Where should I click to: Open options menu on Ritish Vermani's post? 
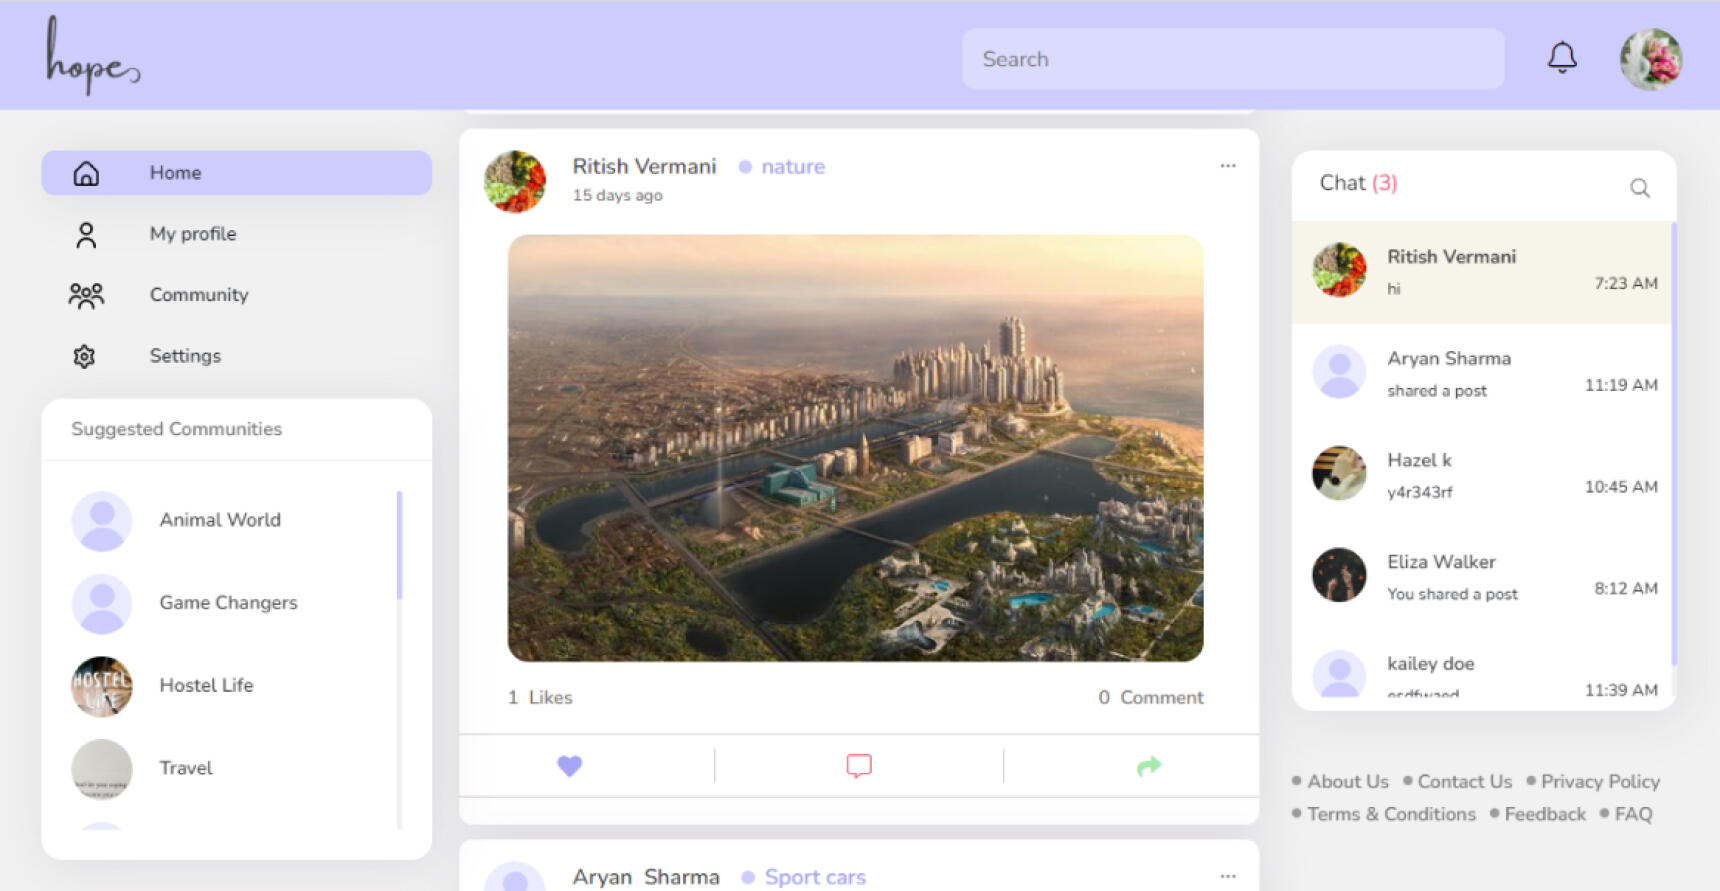(x=1227, y=166)
